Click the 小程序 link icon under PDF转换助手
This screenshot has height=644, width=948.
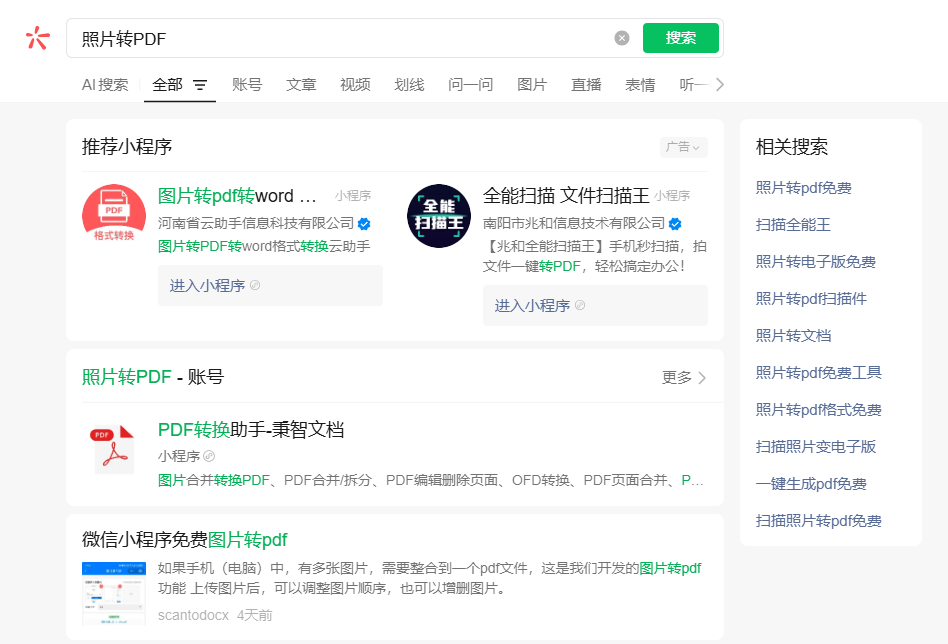[x=209, y=456]
